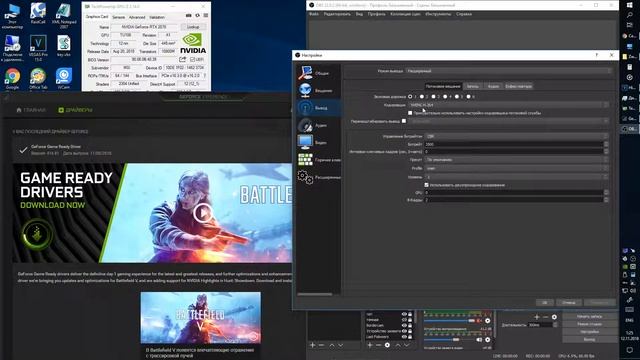Launch Google Chrome from the desktop
This screenshot has width=640, height=360.
(12, 79)
